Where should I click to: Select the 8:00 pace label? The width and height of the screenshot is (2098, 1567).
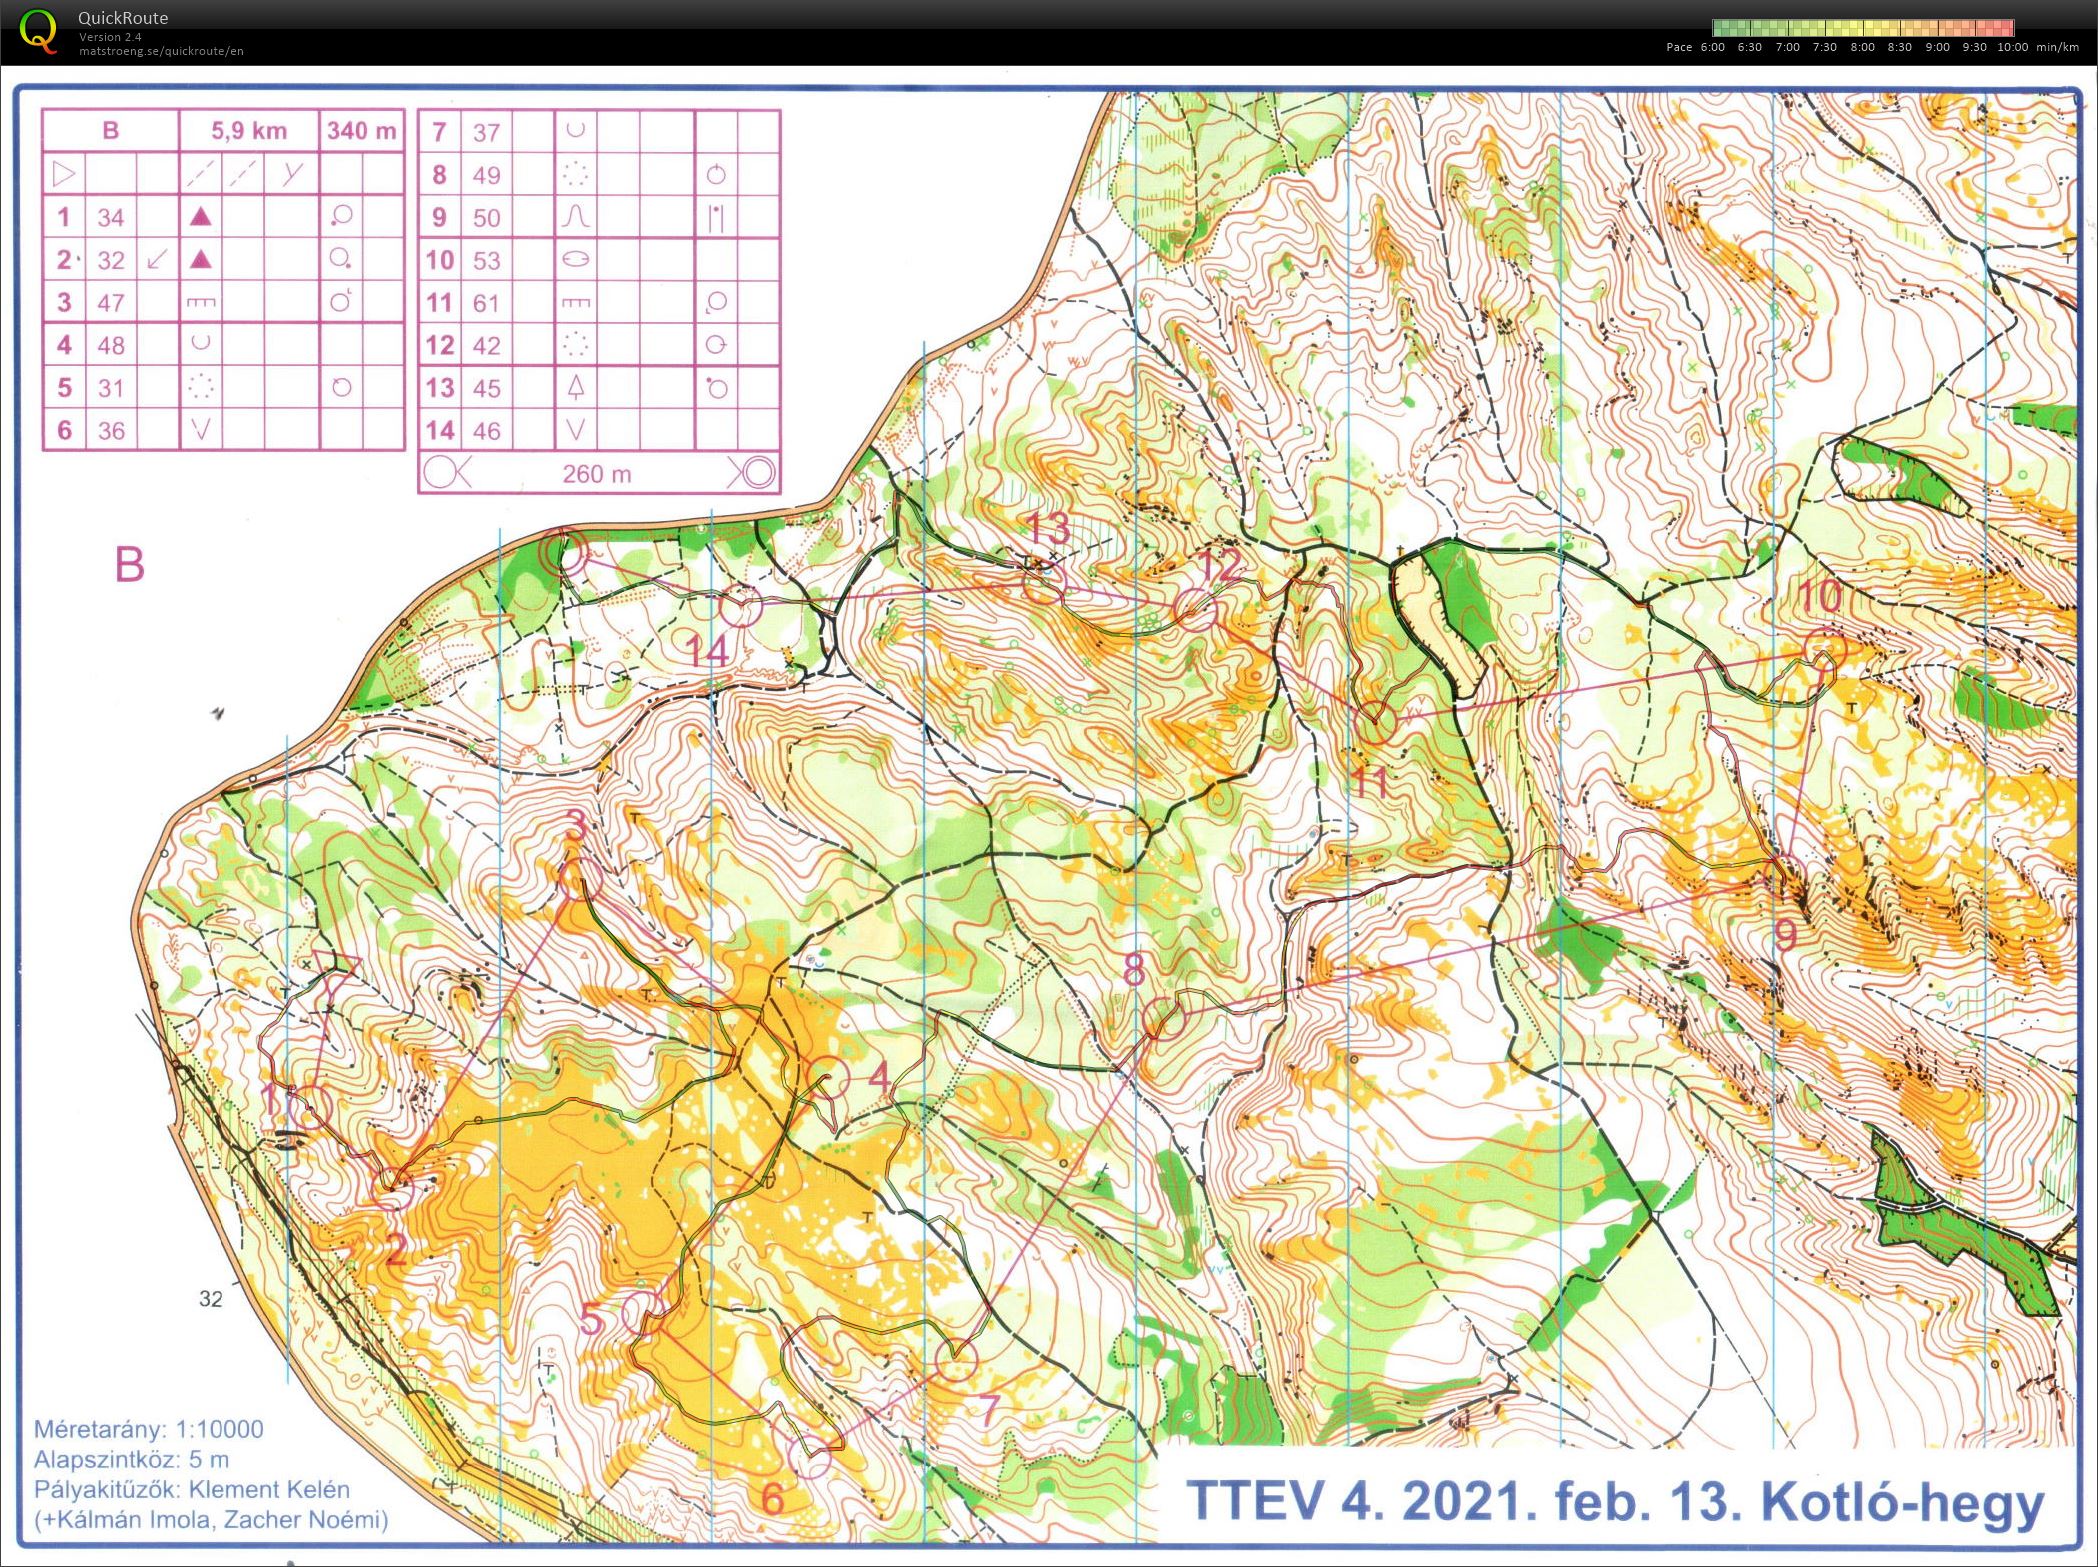click(x=1862, y=47)
